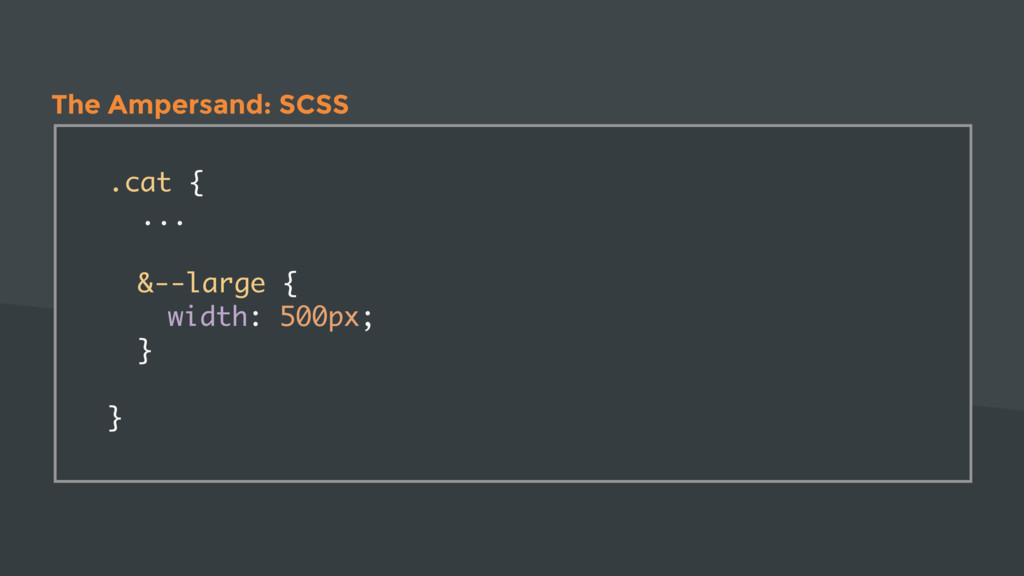
Task: Click the word "The" in the heading
Action: pos(76,104)
